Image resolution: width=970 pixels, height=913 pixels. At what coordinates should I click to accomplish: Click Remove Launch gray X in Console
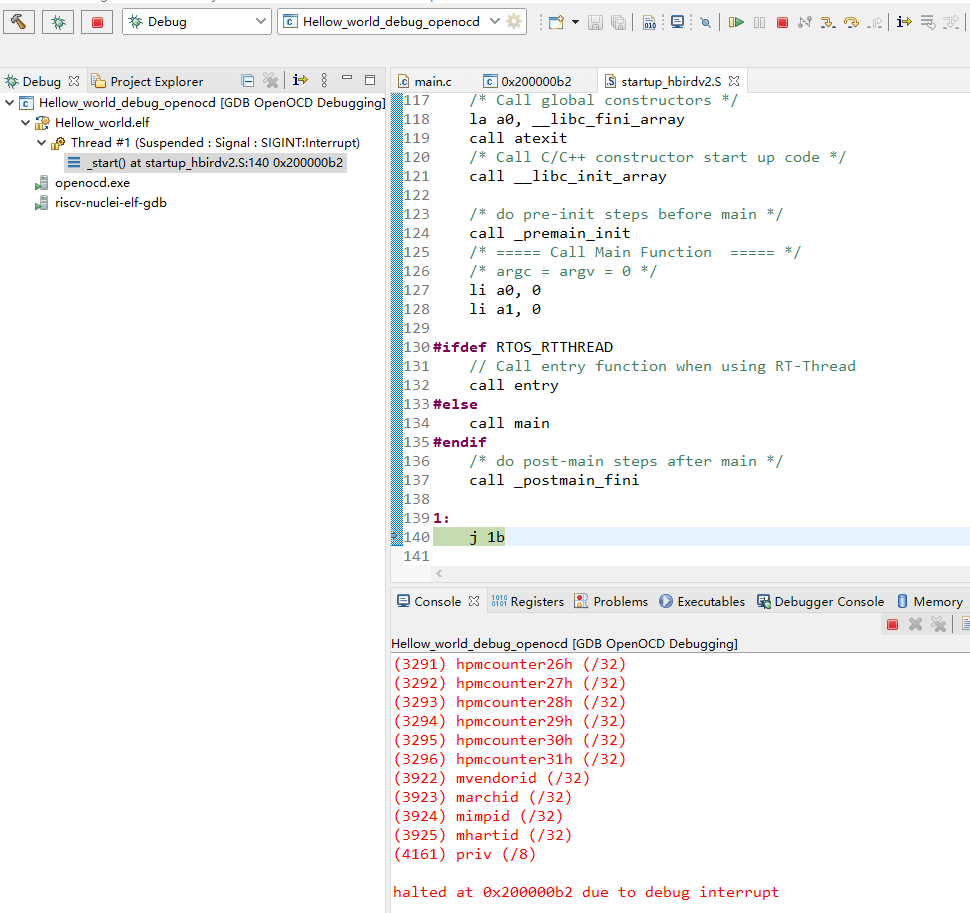(x=916, y=625)
